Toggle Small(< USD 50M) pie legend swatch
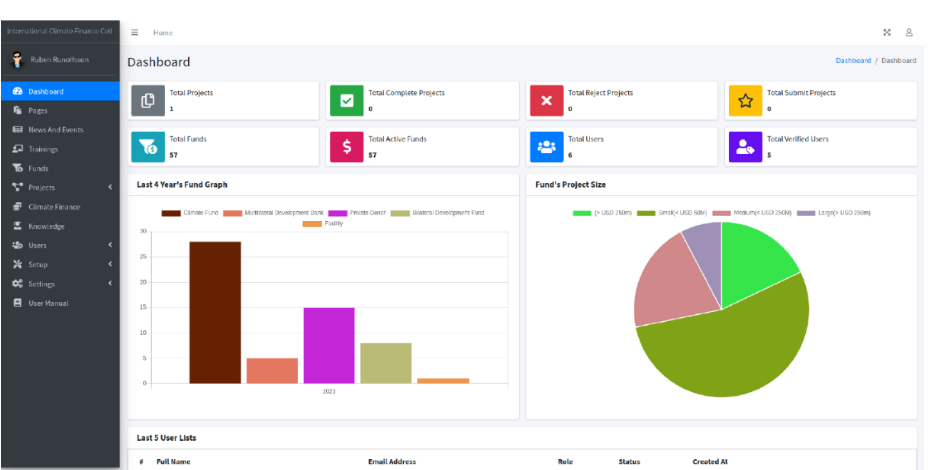 pyautogui.click(x=646, y=213)
